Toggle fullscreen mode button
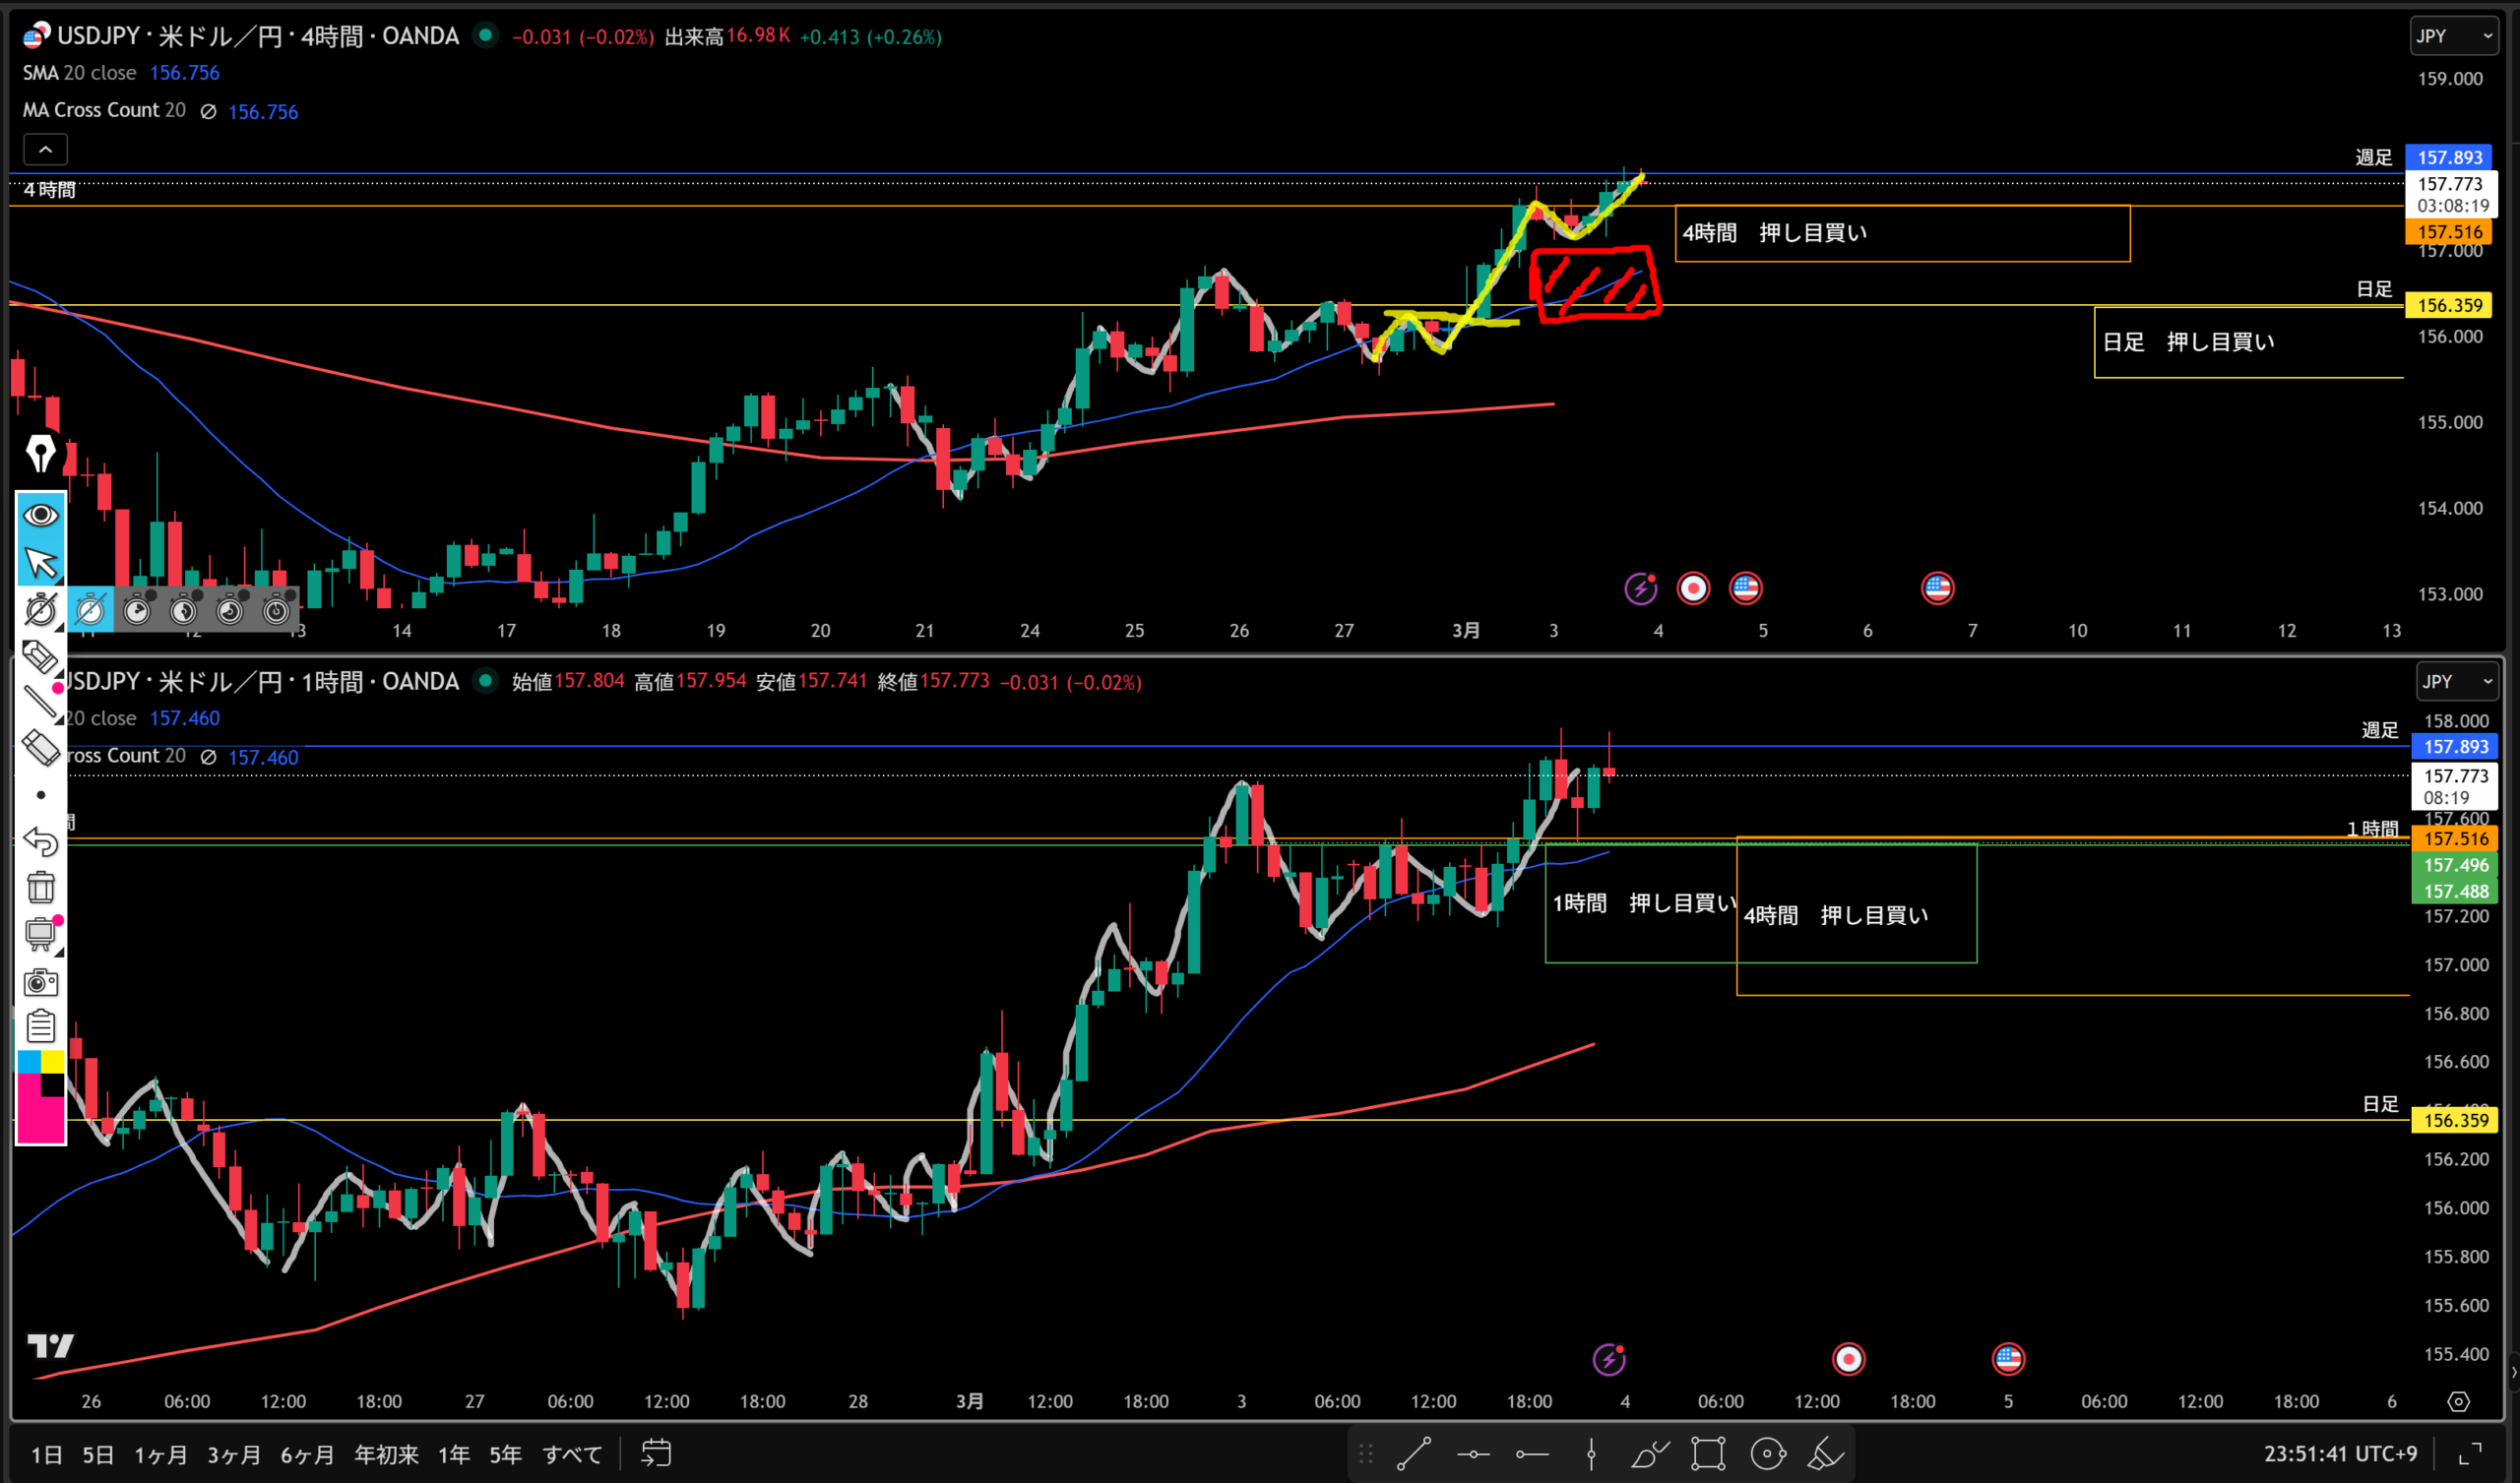The width and height of the screenshot is (2520, 1483). [x=2470, y=1453]
